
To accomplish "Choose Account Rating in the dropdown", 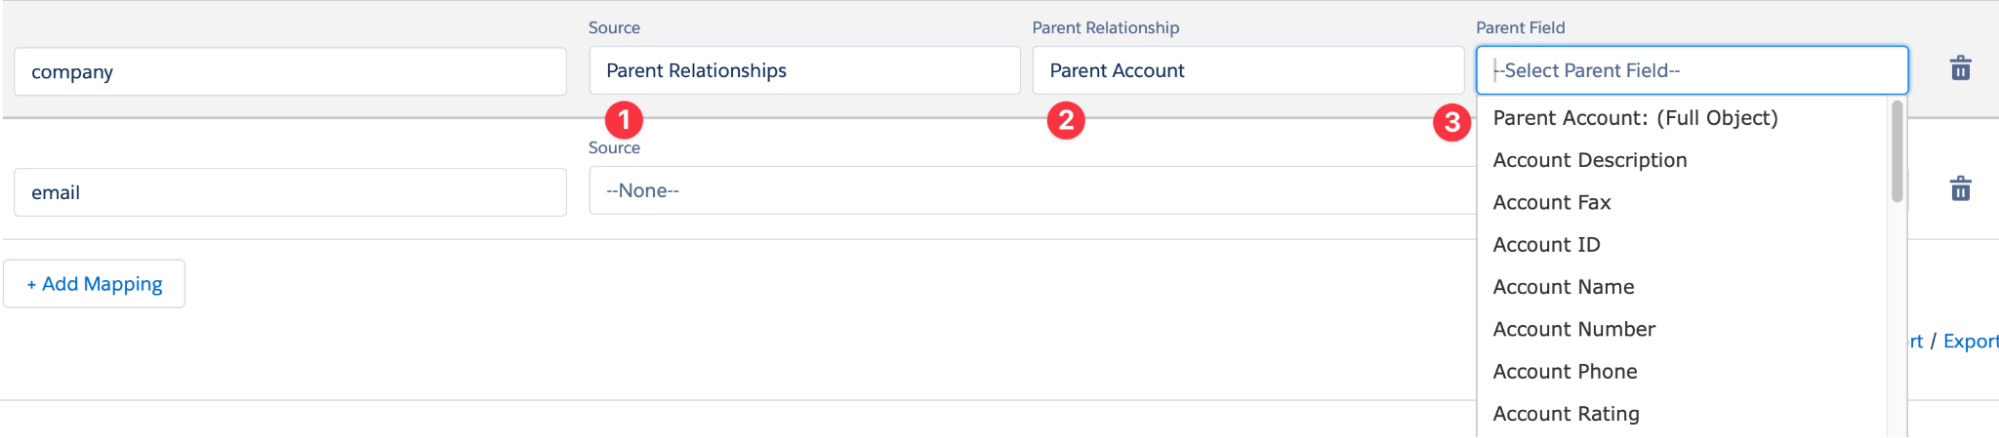I will point(1566,414).
